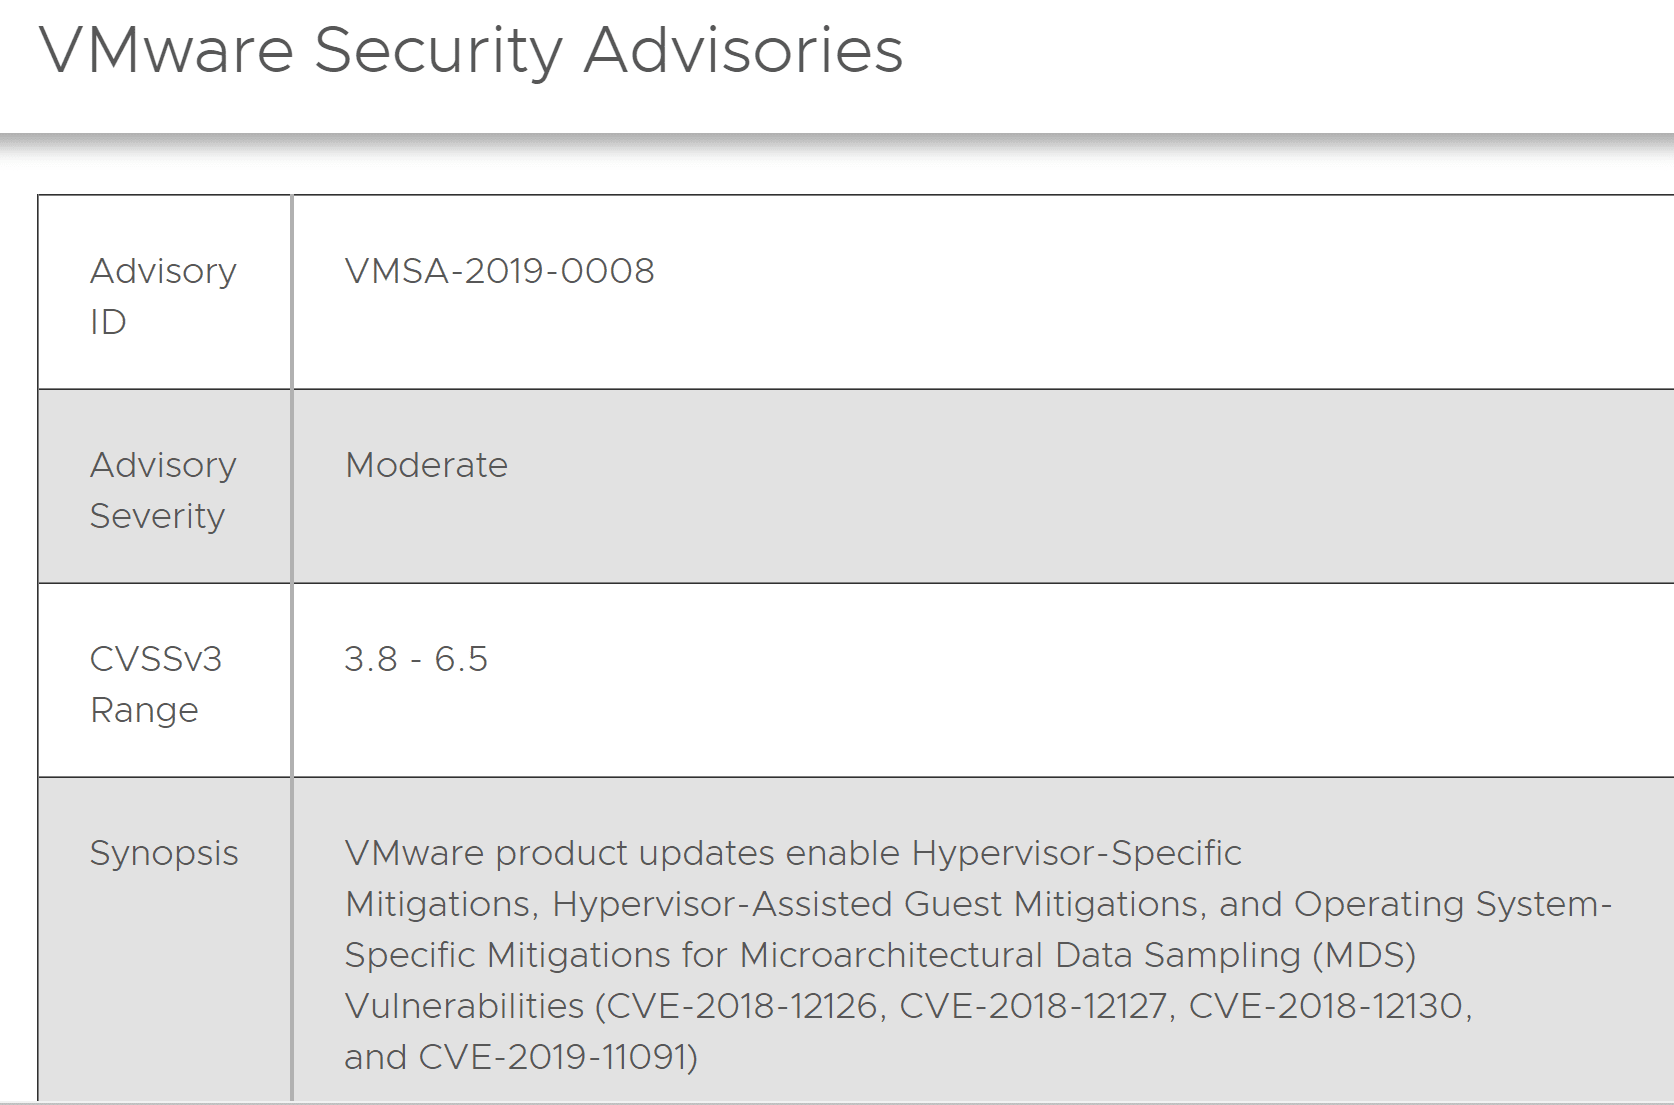Click the VMware product updates text
The height and width of the screenshot is (1105, 1674).
(560, 853)
